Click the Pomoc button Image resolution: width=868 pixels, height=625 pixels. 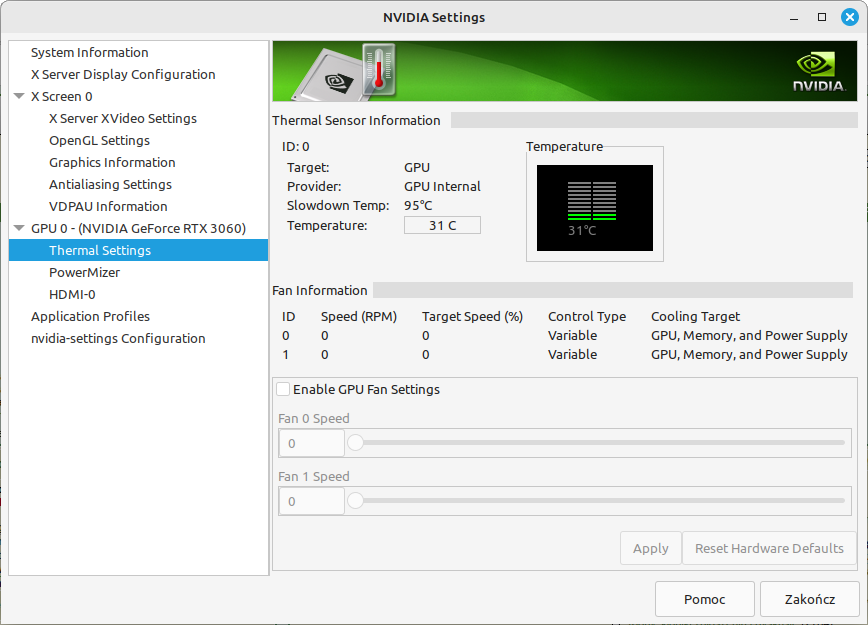[x=704, y=598]
